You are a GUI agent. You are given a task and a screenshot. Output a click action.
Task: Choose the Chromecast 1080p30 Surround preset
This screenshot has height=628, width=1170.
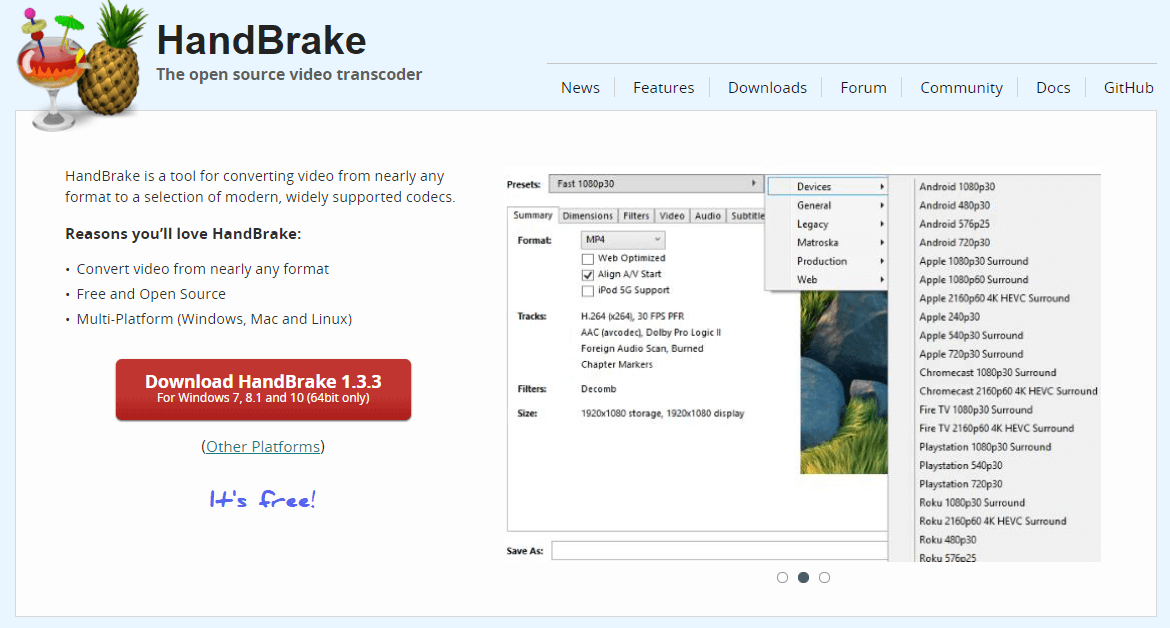point(987,373)
